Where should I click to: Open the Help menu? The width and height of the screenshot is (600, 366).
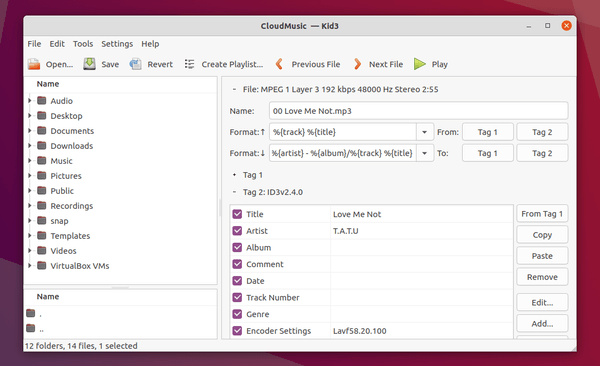[150, 44]
